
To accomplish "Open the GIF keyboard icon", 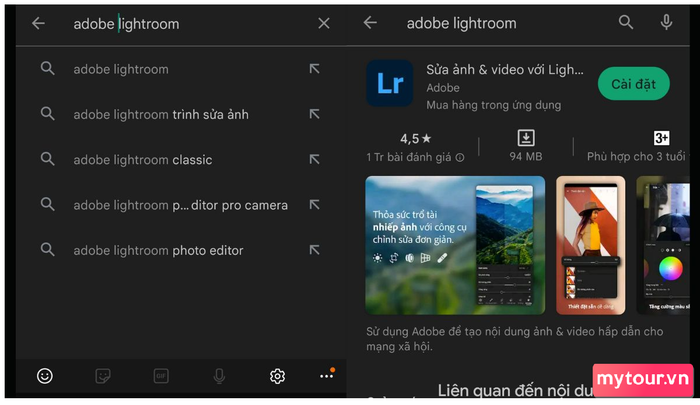I will (x=161, y=376).
